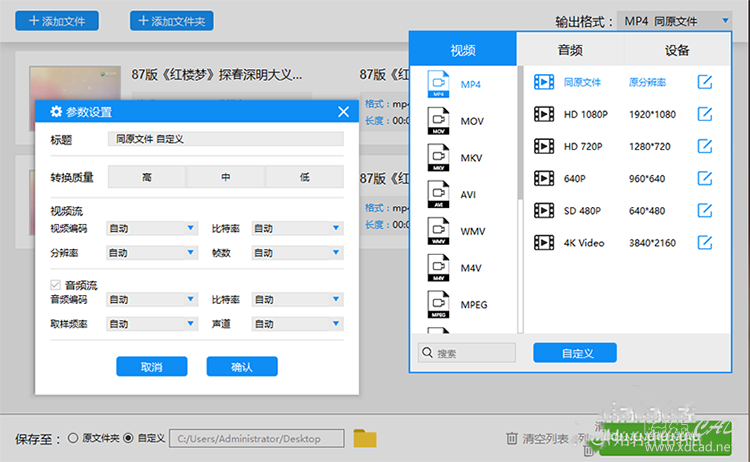750x462 pixels.
Task: Select the WMV format icon
Action: (438, 231)
